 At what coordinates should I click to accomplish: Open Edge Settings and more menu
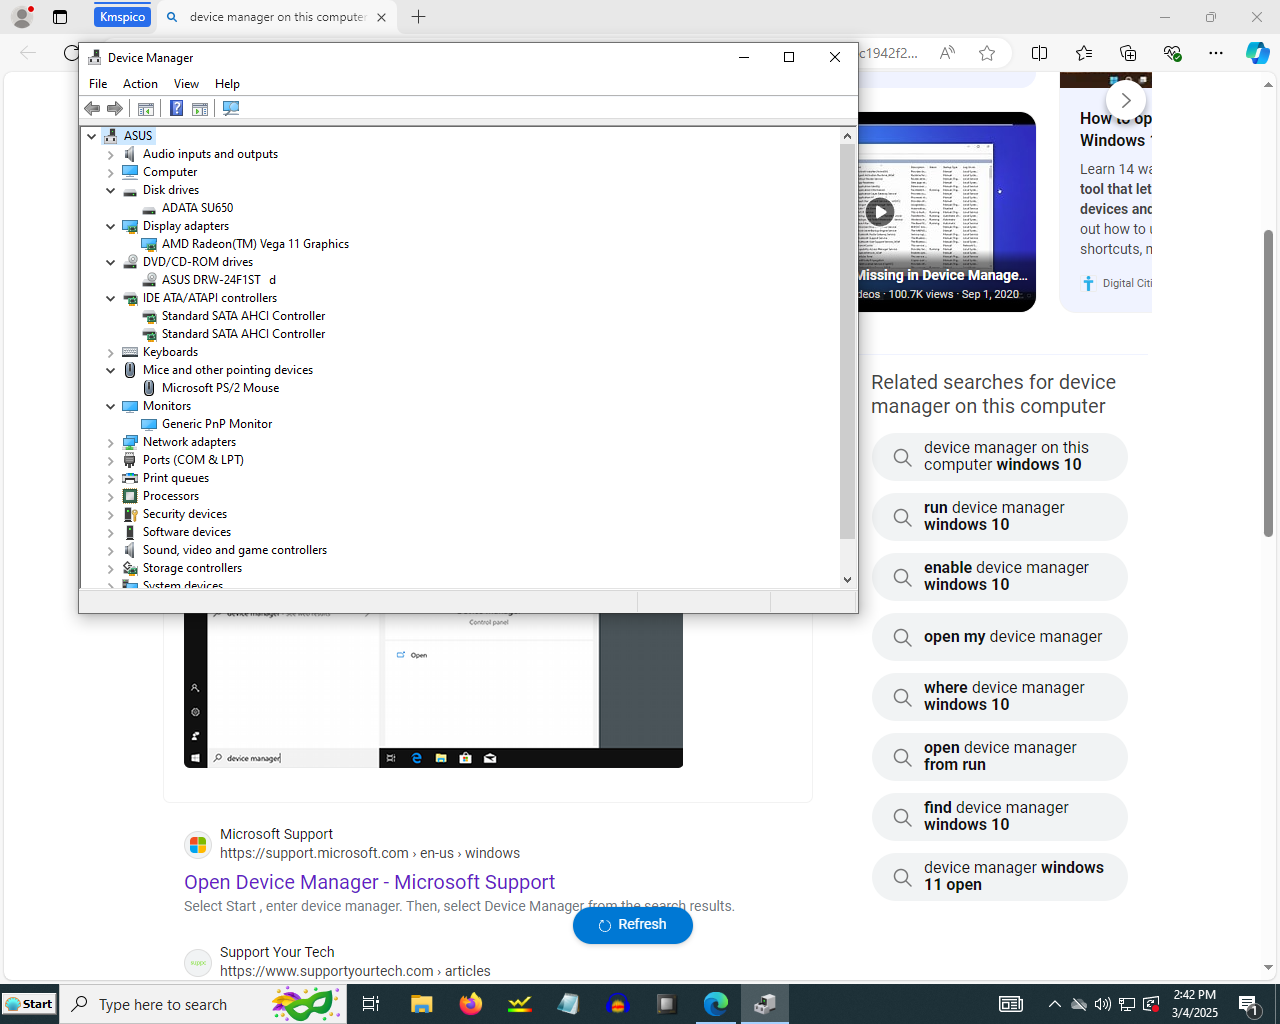[x=1216, y=53]
